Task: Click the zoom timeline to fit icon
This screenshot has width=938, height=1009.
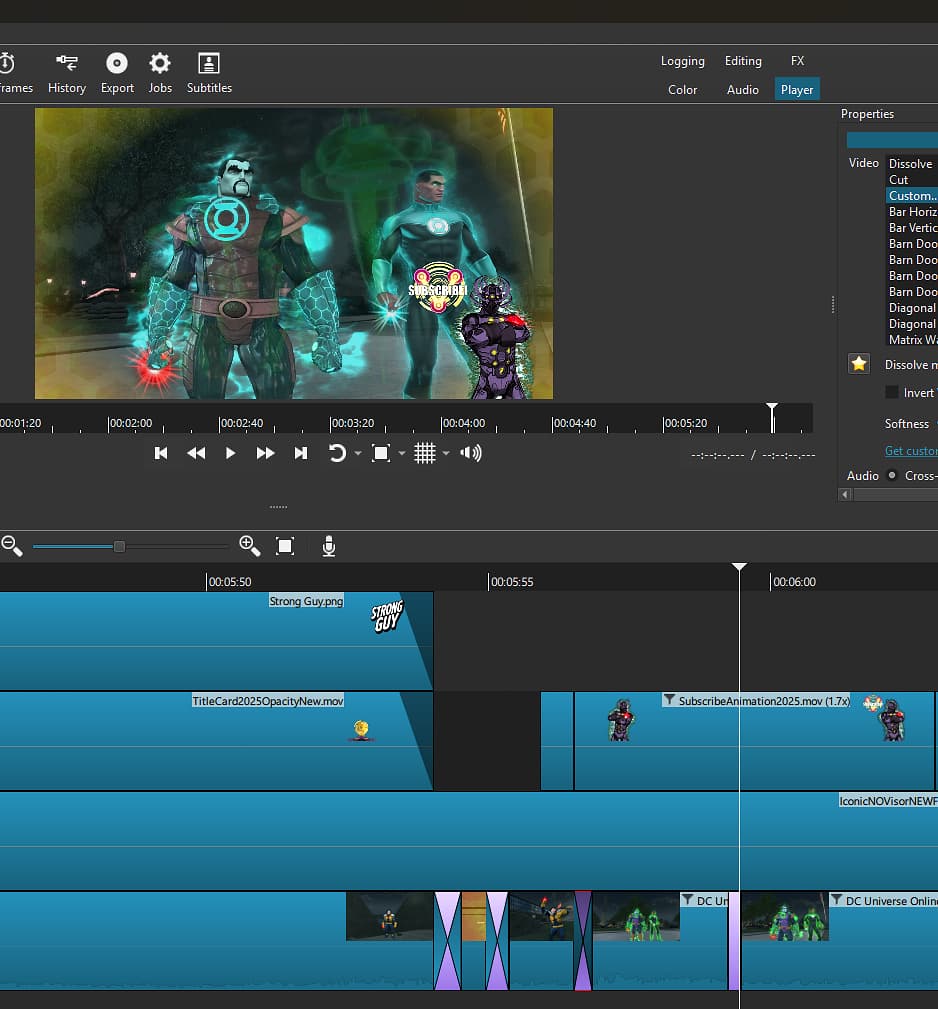Action: 285,546
